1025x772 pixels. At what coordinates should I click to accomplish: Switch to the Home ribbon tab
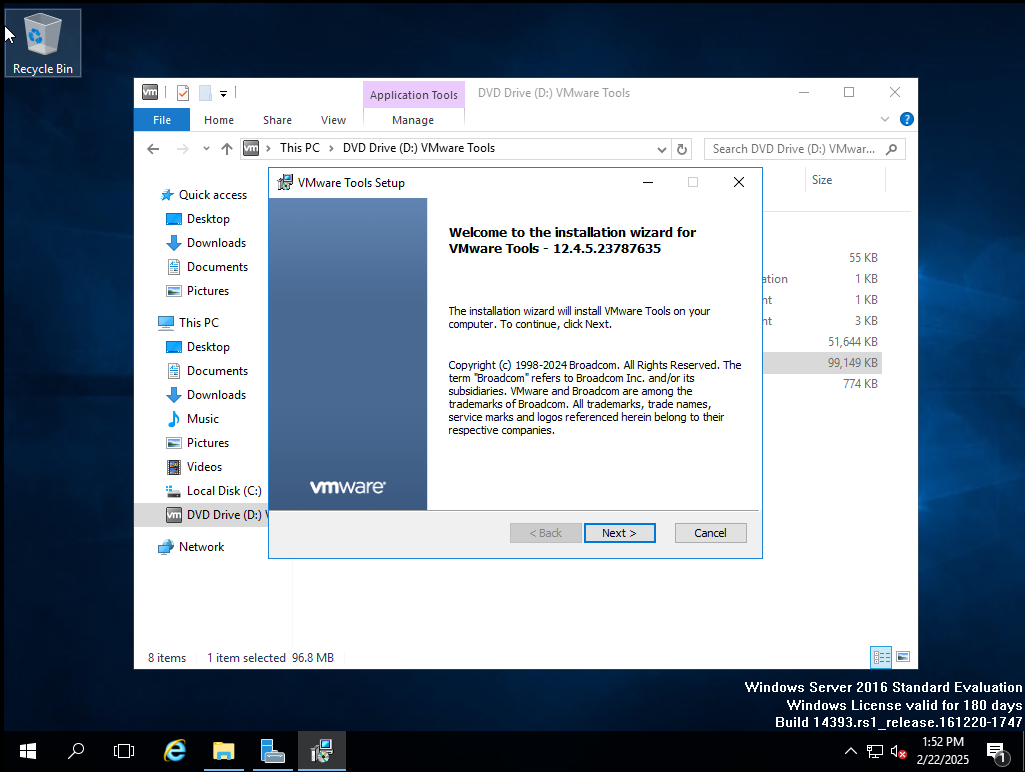tap(218, 120)
